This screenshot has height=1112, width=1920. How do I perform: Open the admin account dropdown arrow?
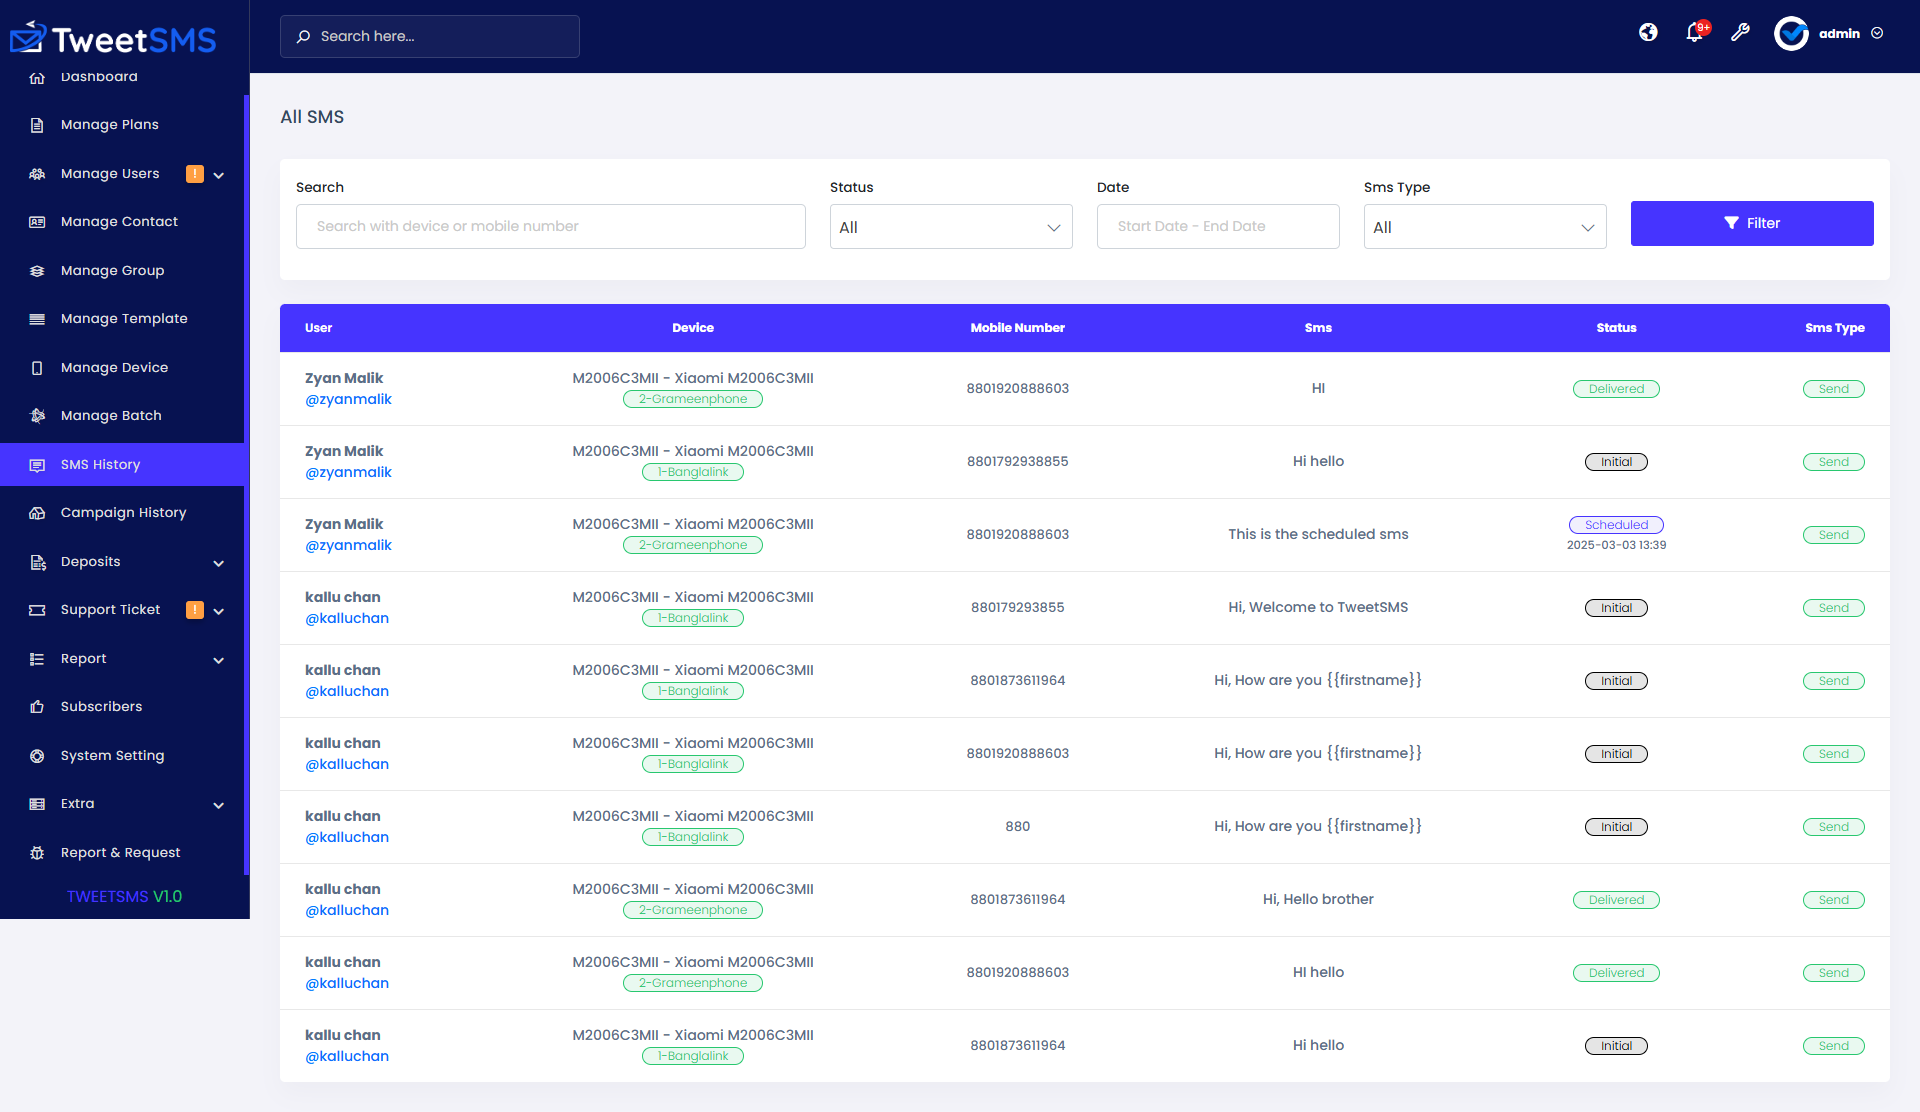coord(1877,33)
